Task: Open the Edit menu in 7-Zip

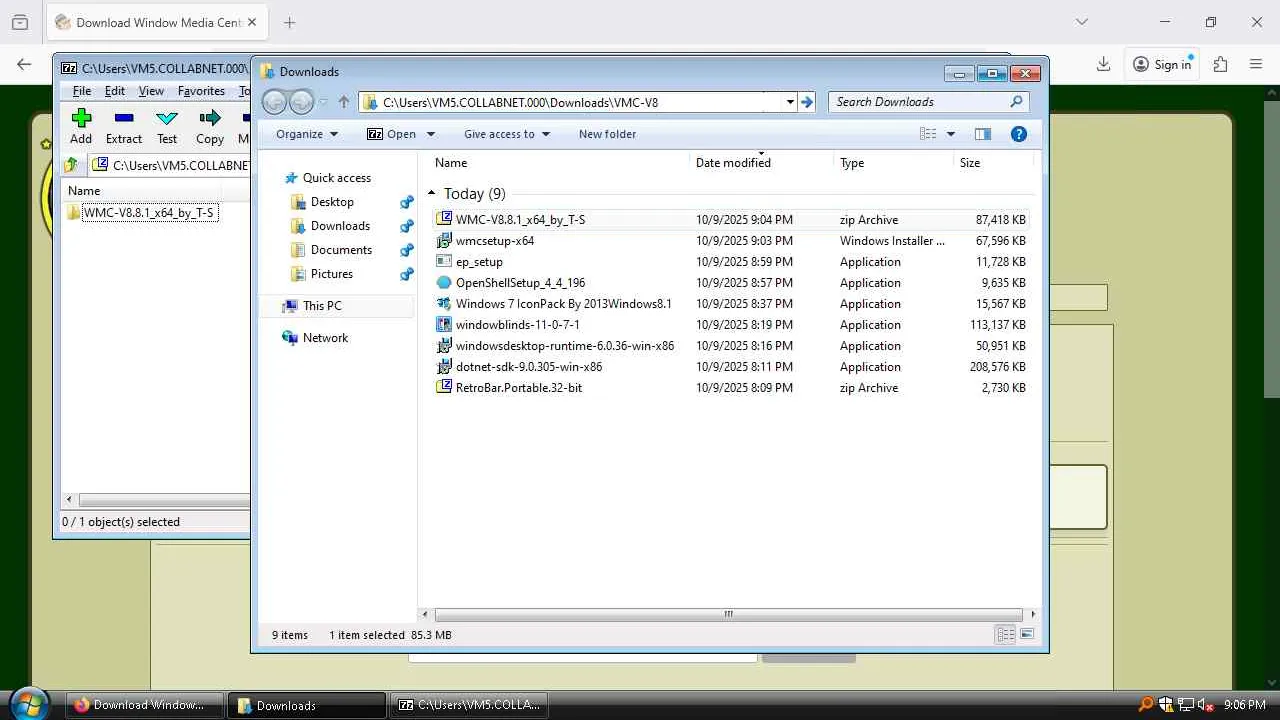Action: tap(115, 91)
